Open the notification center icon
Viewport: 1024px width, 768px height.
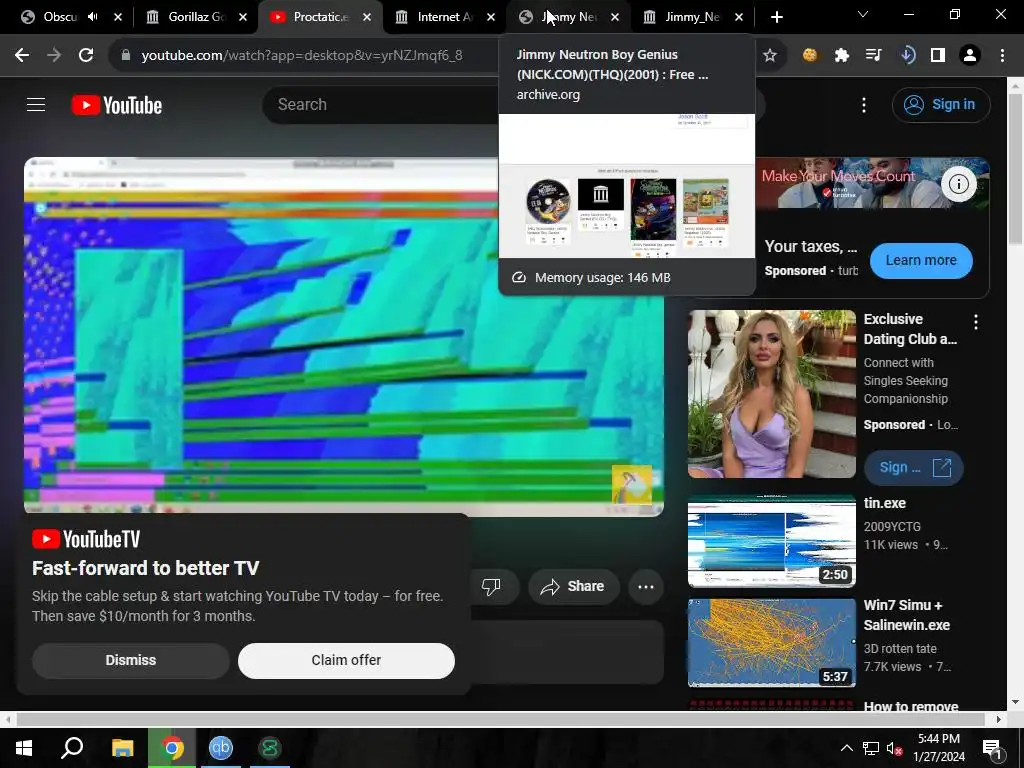[992, 748]
